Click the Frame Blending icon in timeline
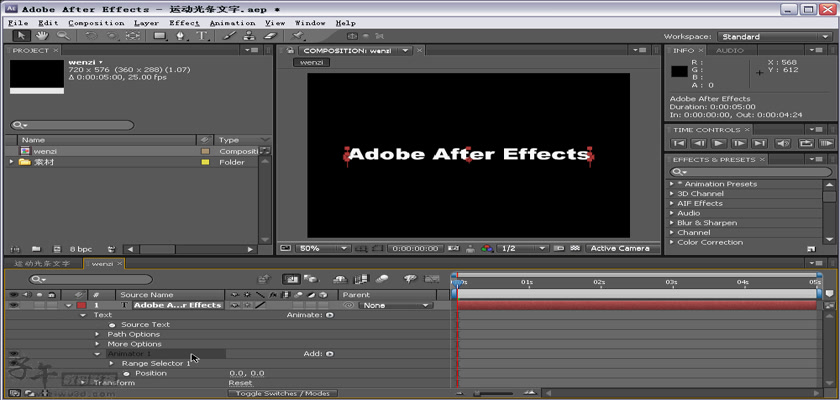Viewport: 840px width, 400px height. [x=362, y=279]
